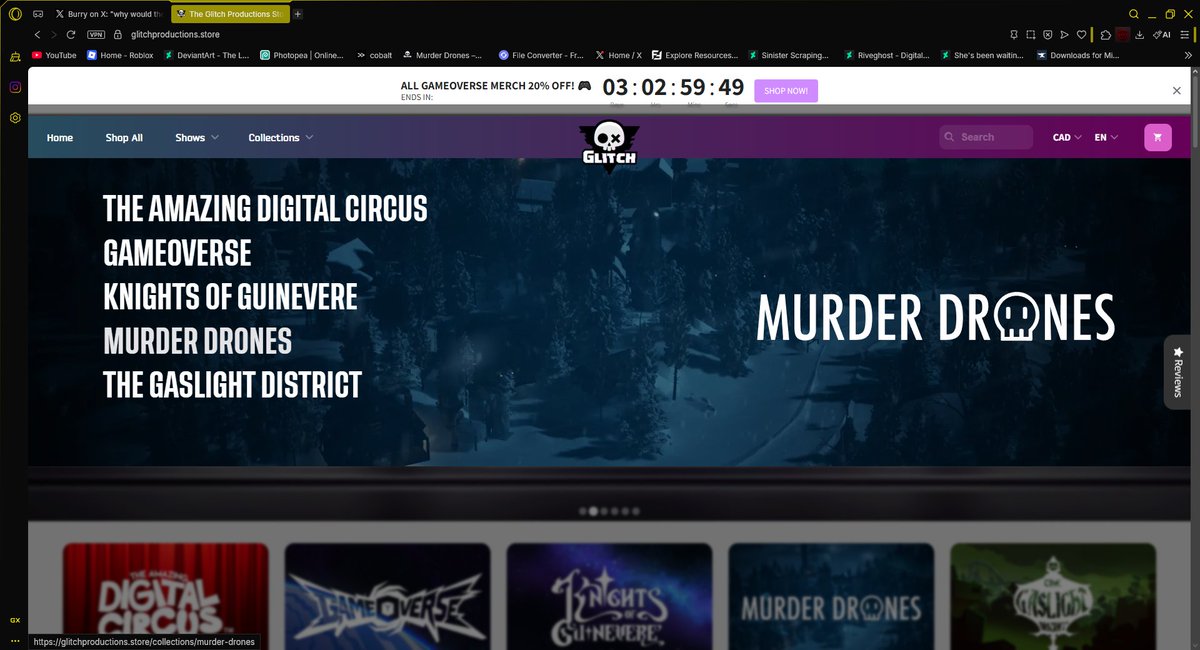Screen dimensions: 1200x650
Task: Open the DeviantArt bookmark
Action: pos(208,55)
